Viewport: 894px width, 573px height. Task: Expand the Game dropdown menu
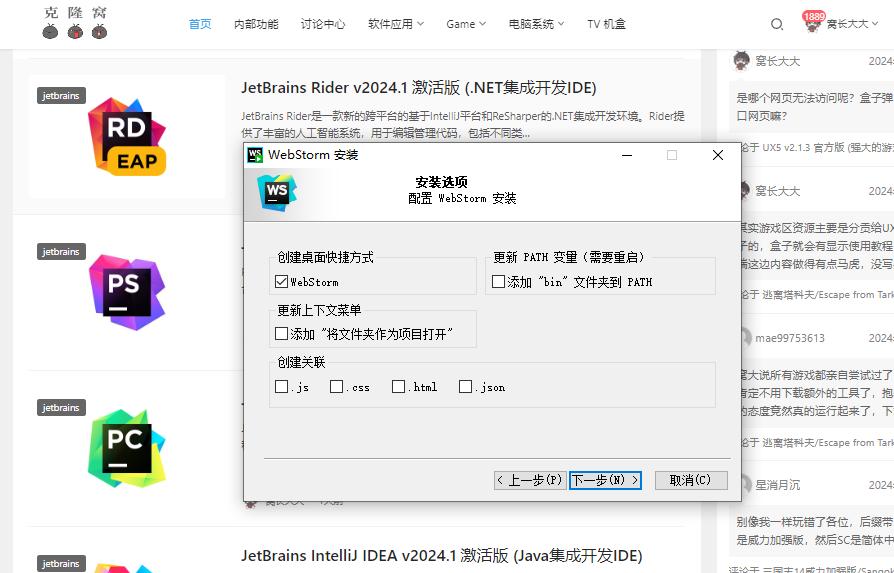click(466, 24)
